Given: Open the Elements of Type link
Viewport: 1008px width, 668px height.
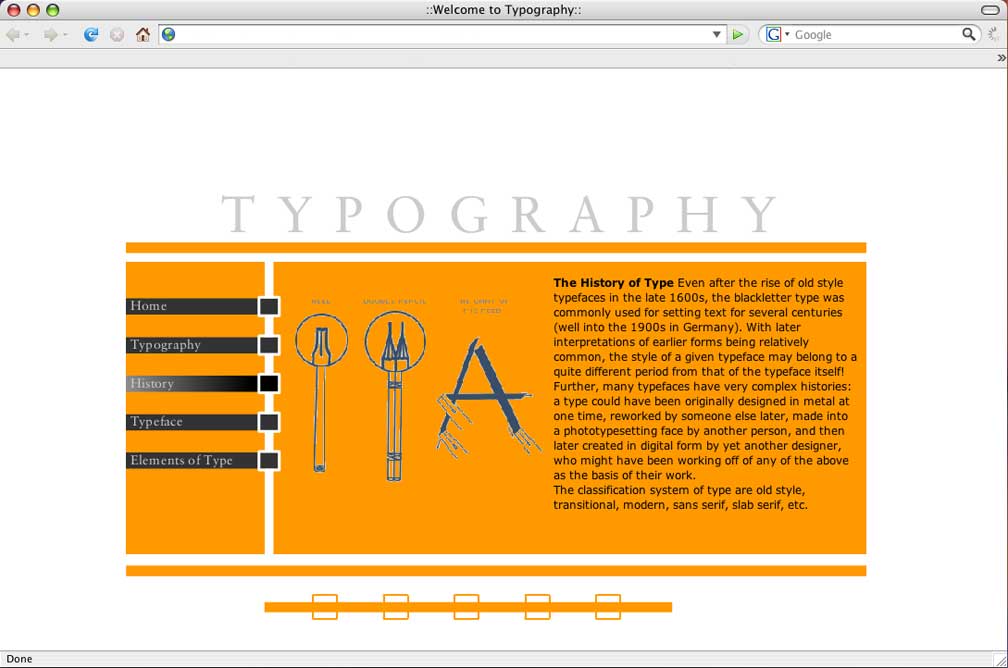Looking at the screenshot, I should click(x=181, y=461).
